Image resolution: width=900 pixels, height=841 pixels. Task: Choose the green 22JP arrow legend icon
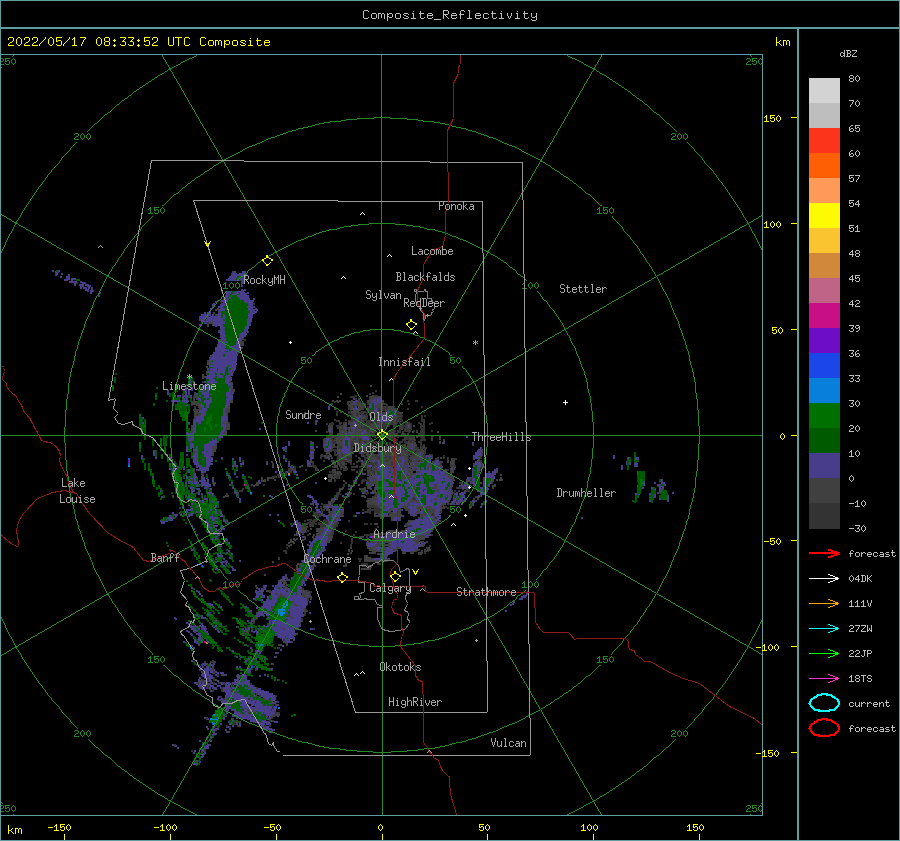pos(824,653)
